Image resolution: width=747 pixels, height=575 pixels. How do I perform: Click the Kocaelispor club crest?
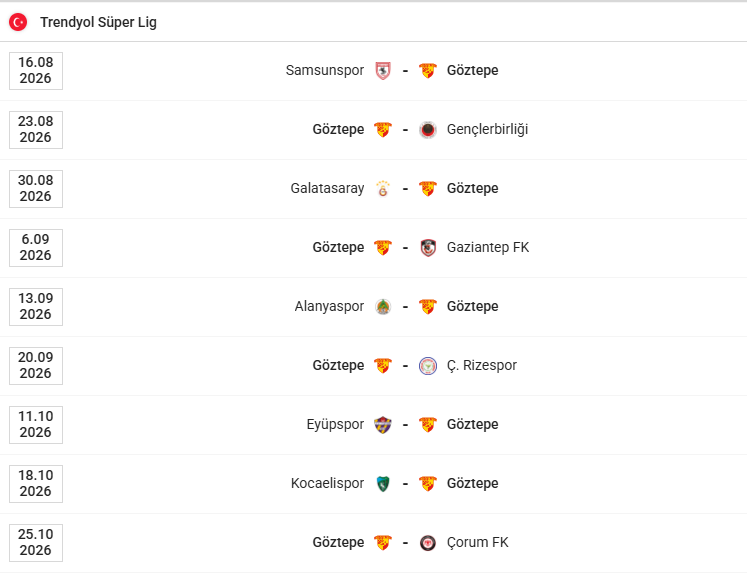[383, 484]
